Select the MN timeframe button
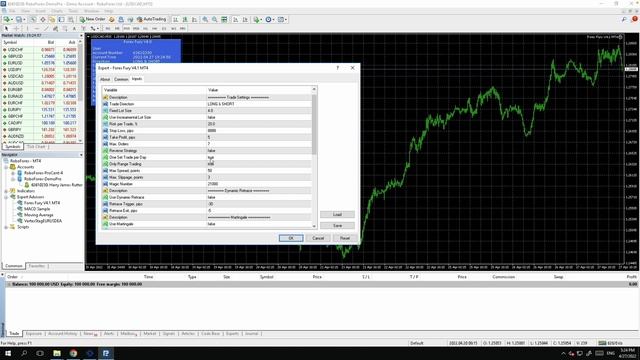 tap(182, 29)
